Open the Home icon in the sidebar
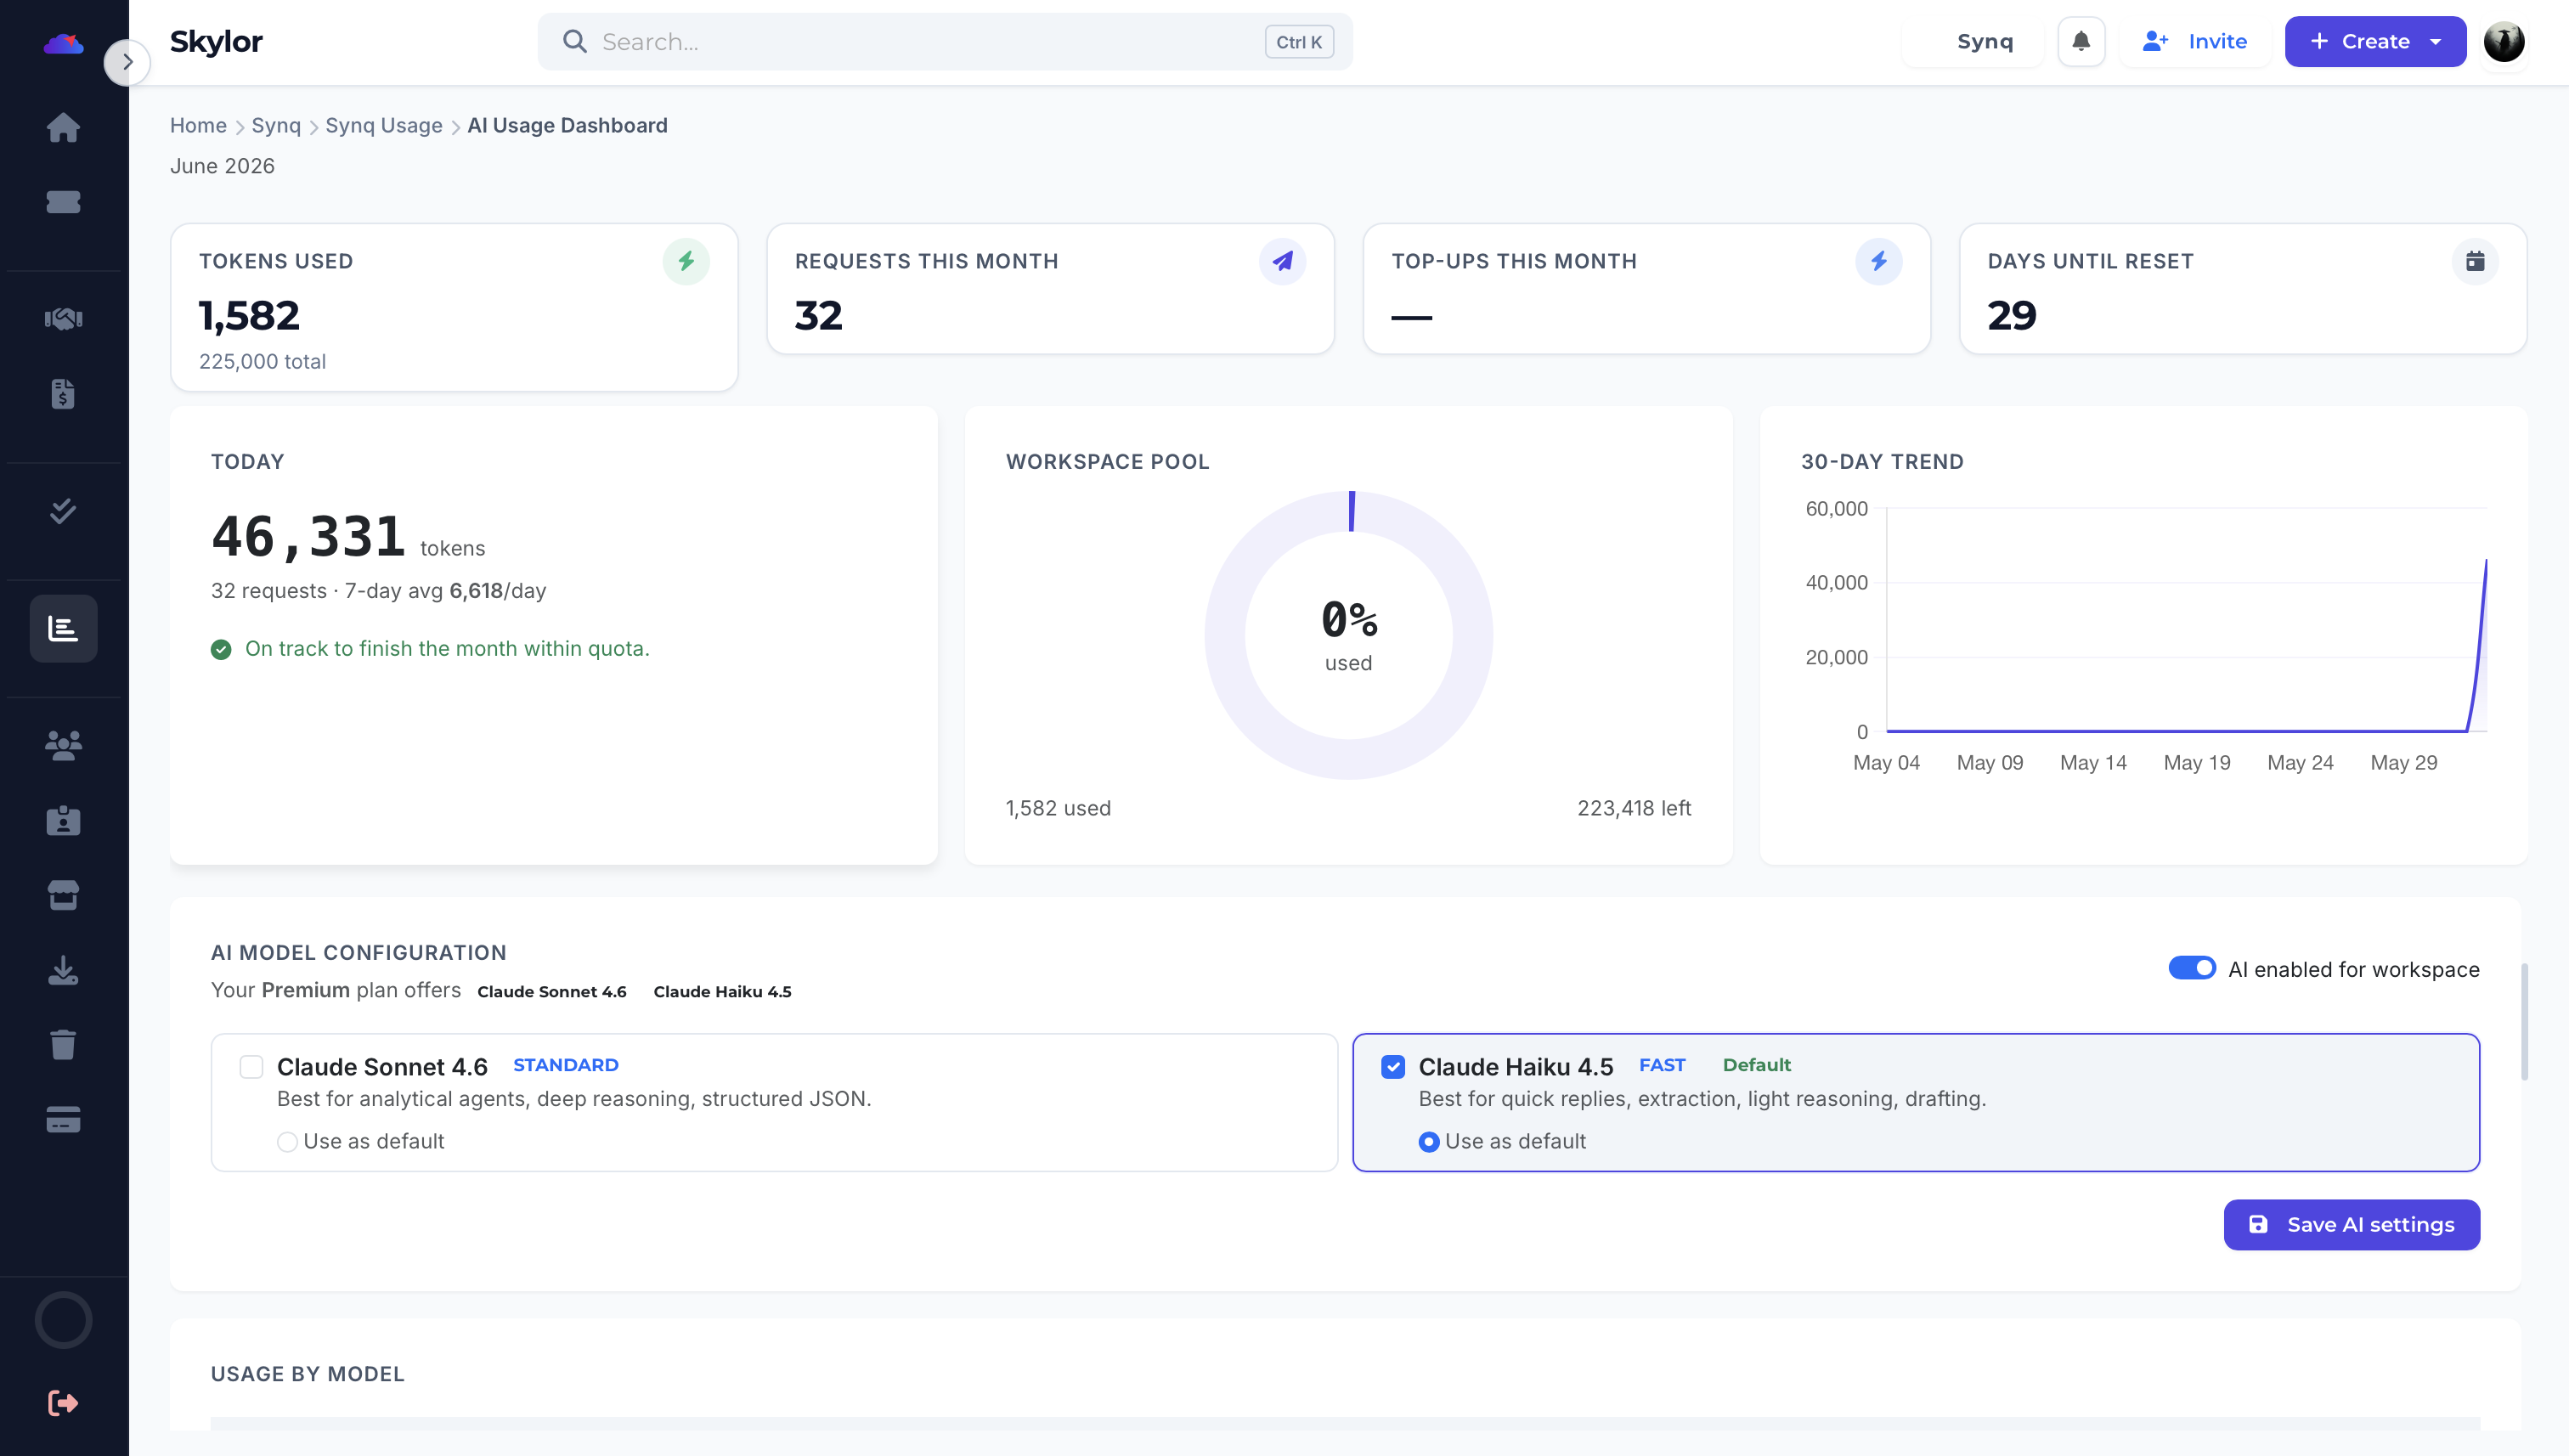This screenshot has height=1456, width=2569. pyautogui.click(x=63, y=127)
